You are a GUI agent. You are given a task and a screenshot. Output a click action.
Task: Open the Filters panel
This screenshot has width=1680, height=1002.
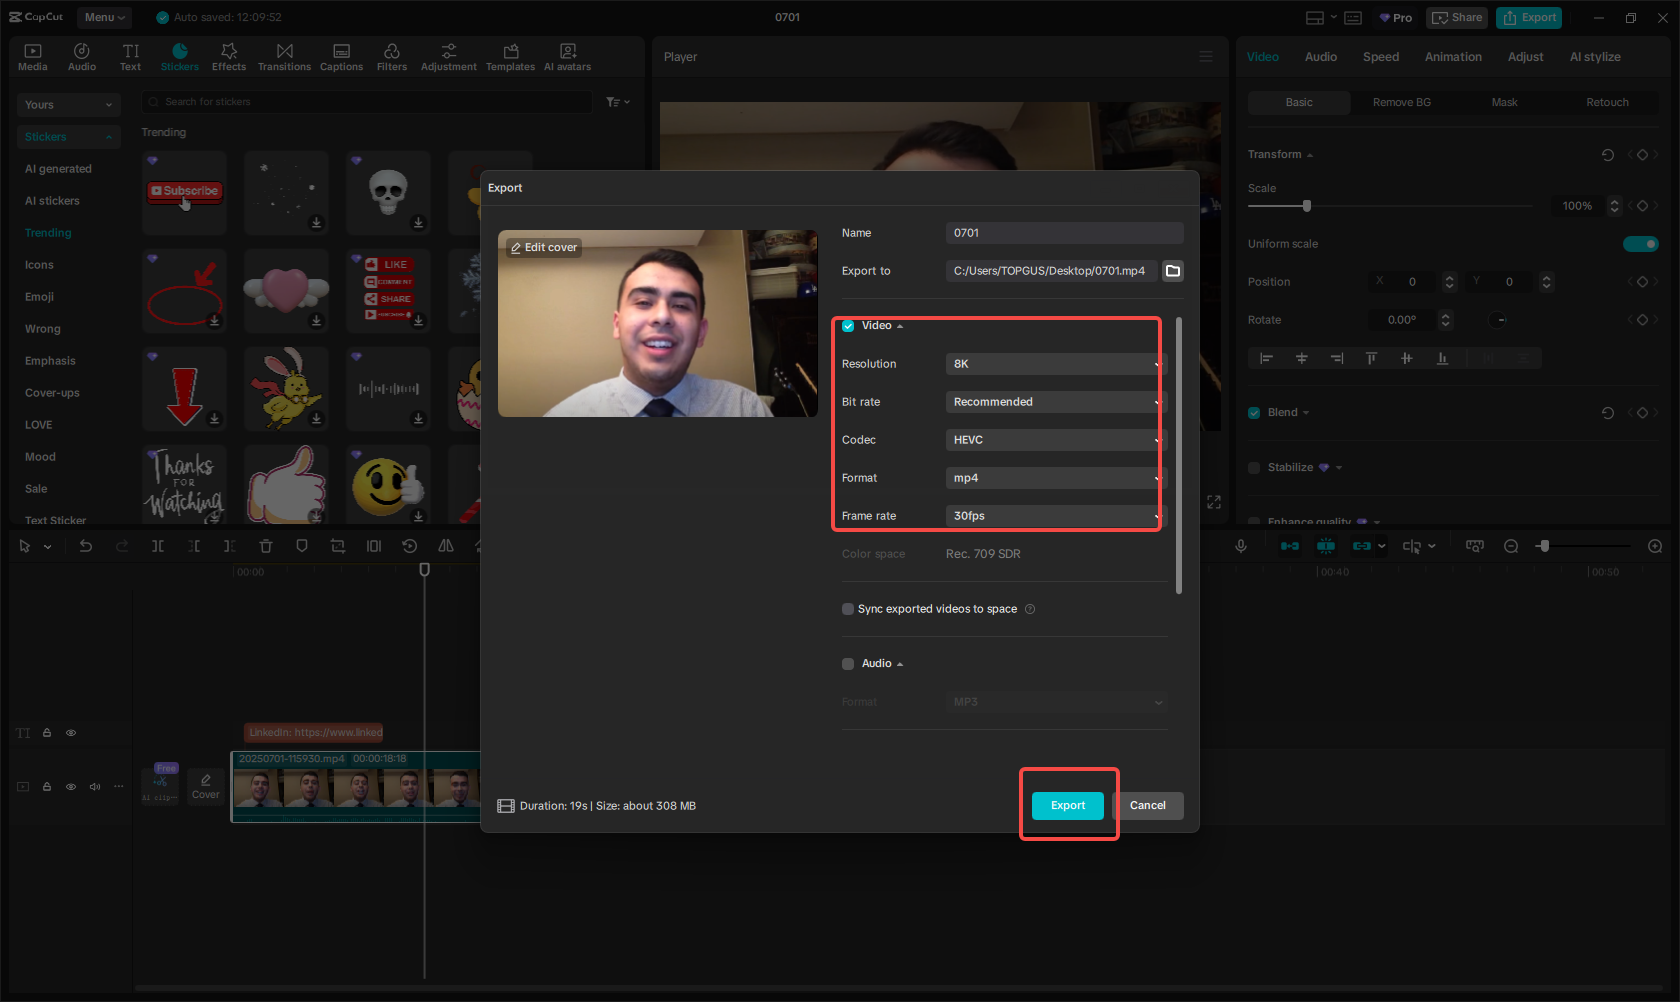point(392,57)
